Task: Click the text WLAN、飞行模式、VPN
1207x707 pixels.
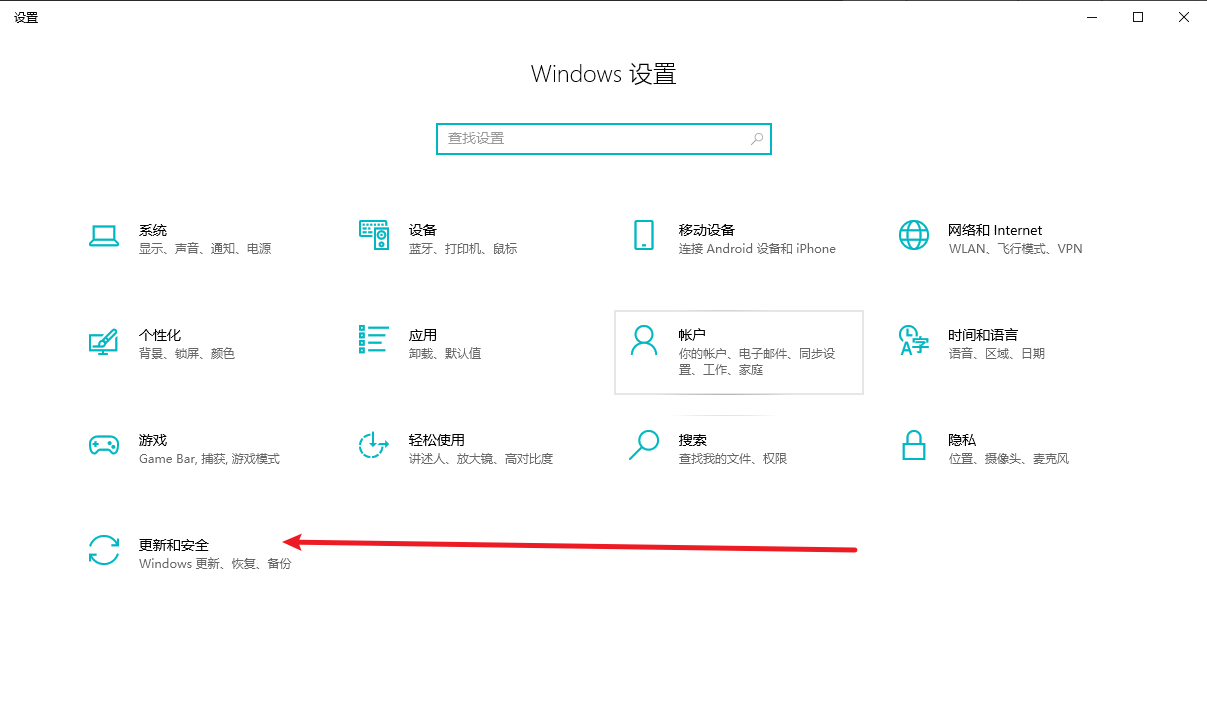Action: [x=1015, y=249]
